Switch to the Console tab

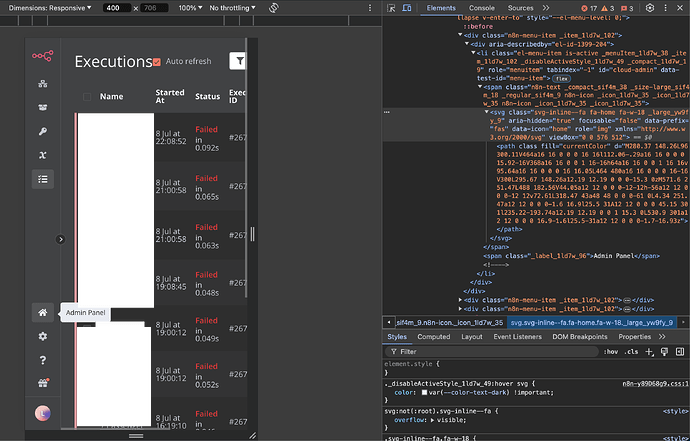(x=481, y=8)
